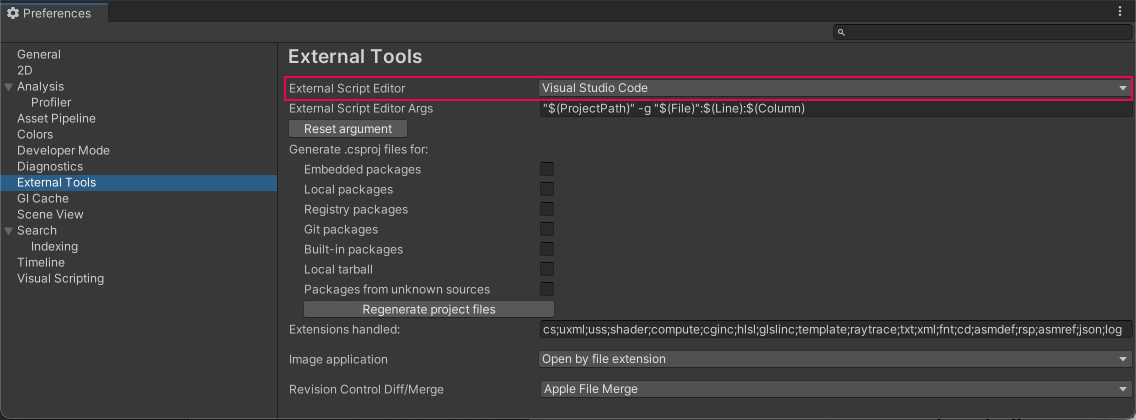
Task: Click the search magnifier icon
Action: coord(842,33)
